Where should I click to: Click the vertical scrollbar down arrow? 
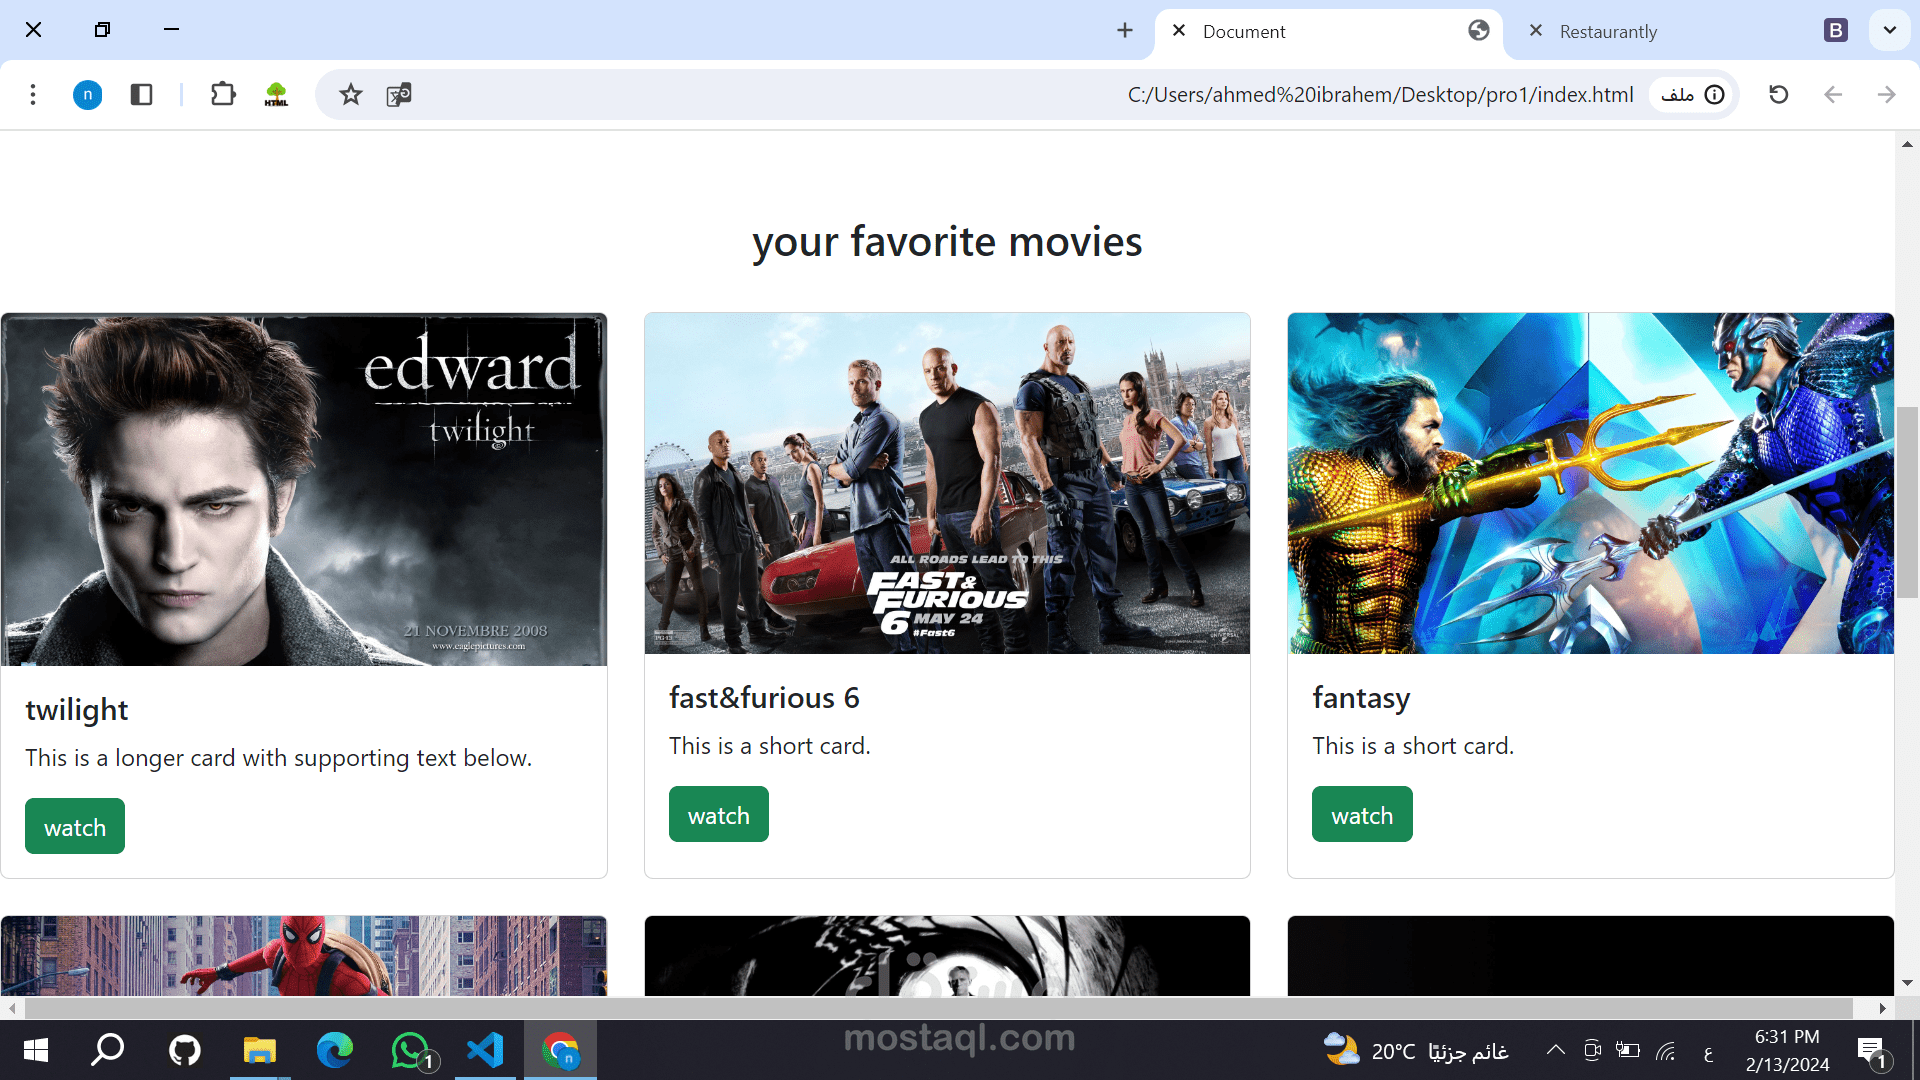1907,984
